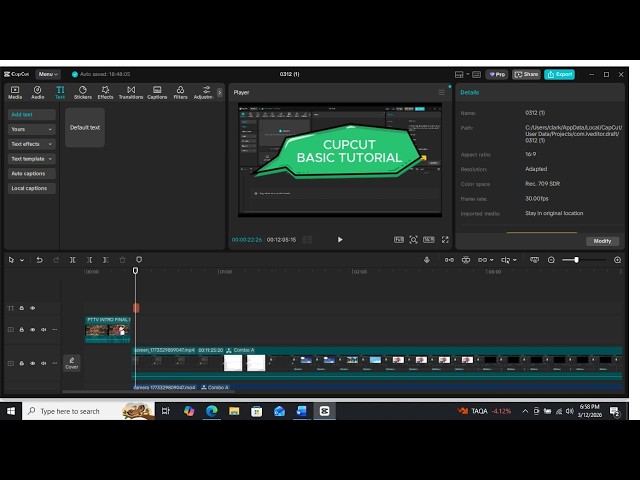
Task: Click the Share button
Action: tap(527, 74)
